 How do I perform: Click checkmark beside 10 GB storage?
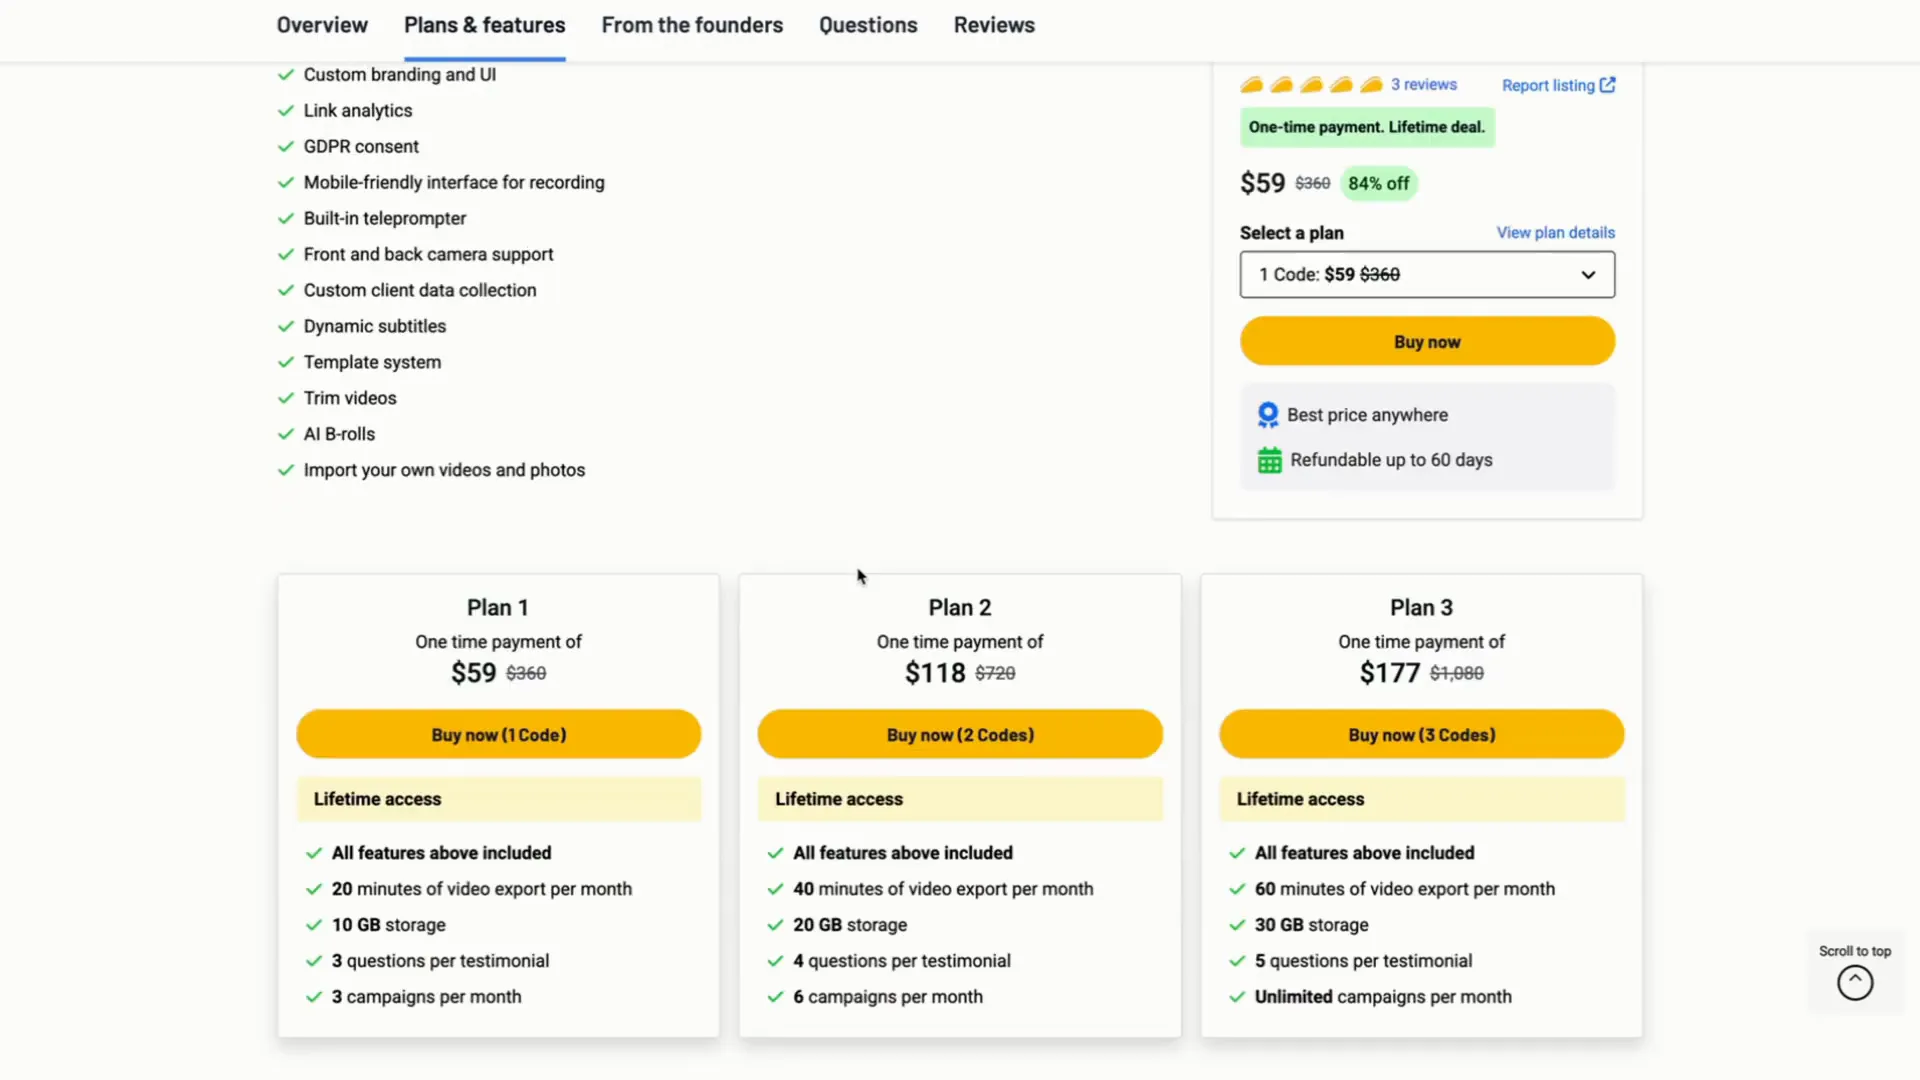(314, 926)
